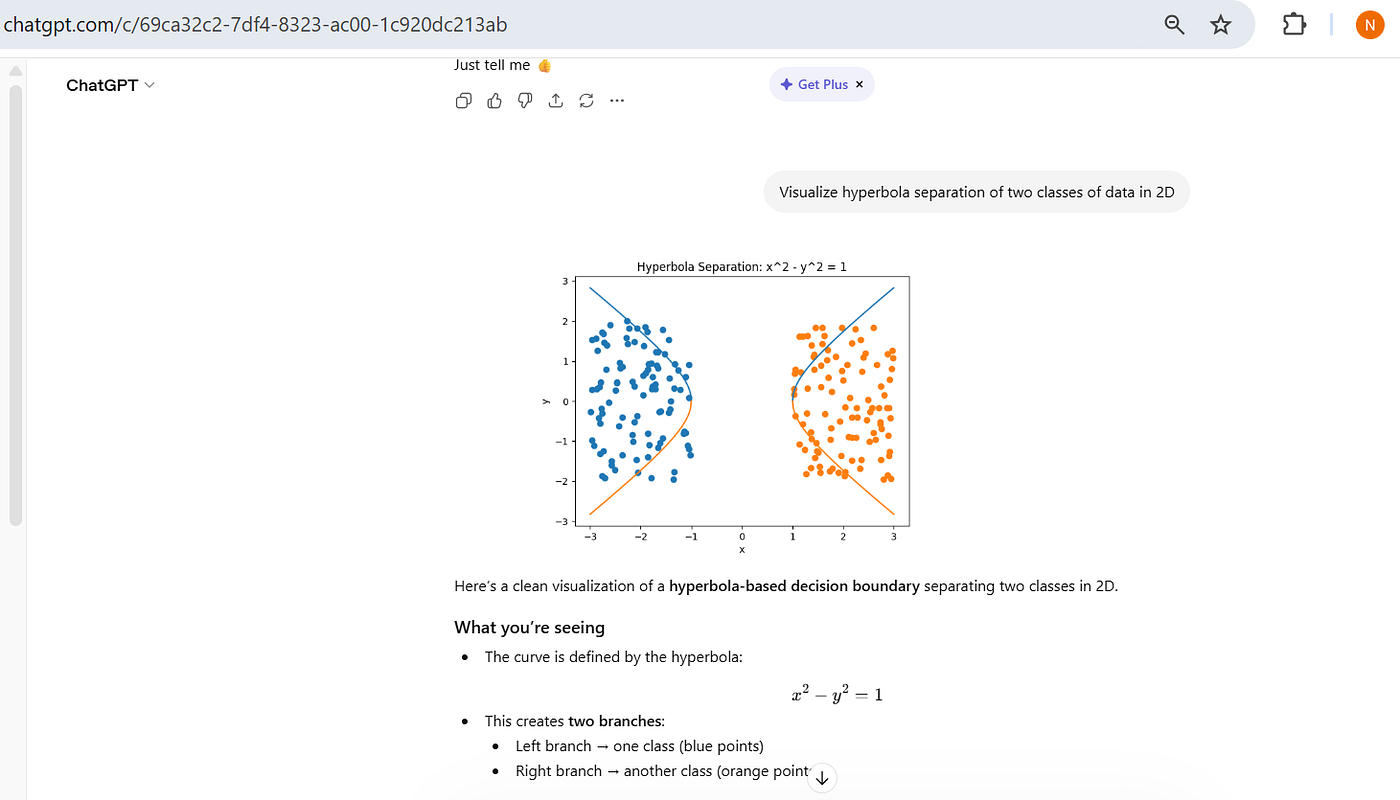The image size is (1400, 800).
Task: Copy the ChatGPT response text
Action: [463, 101]
